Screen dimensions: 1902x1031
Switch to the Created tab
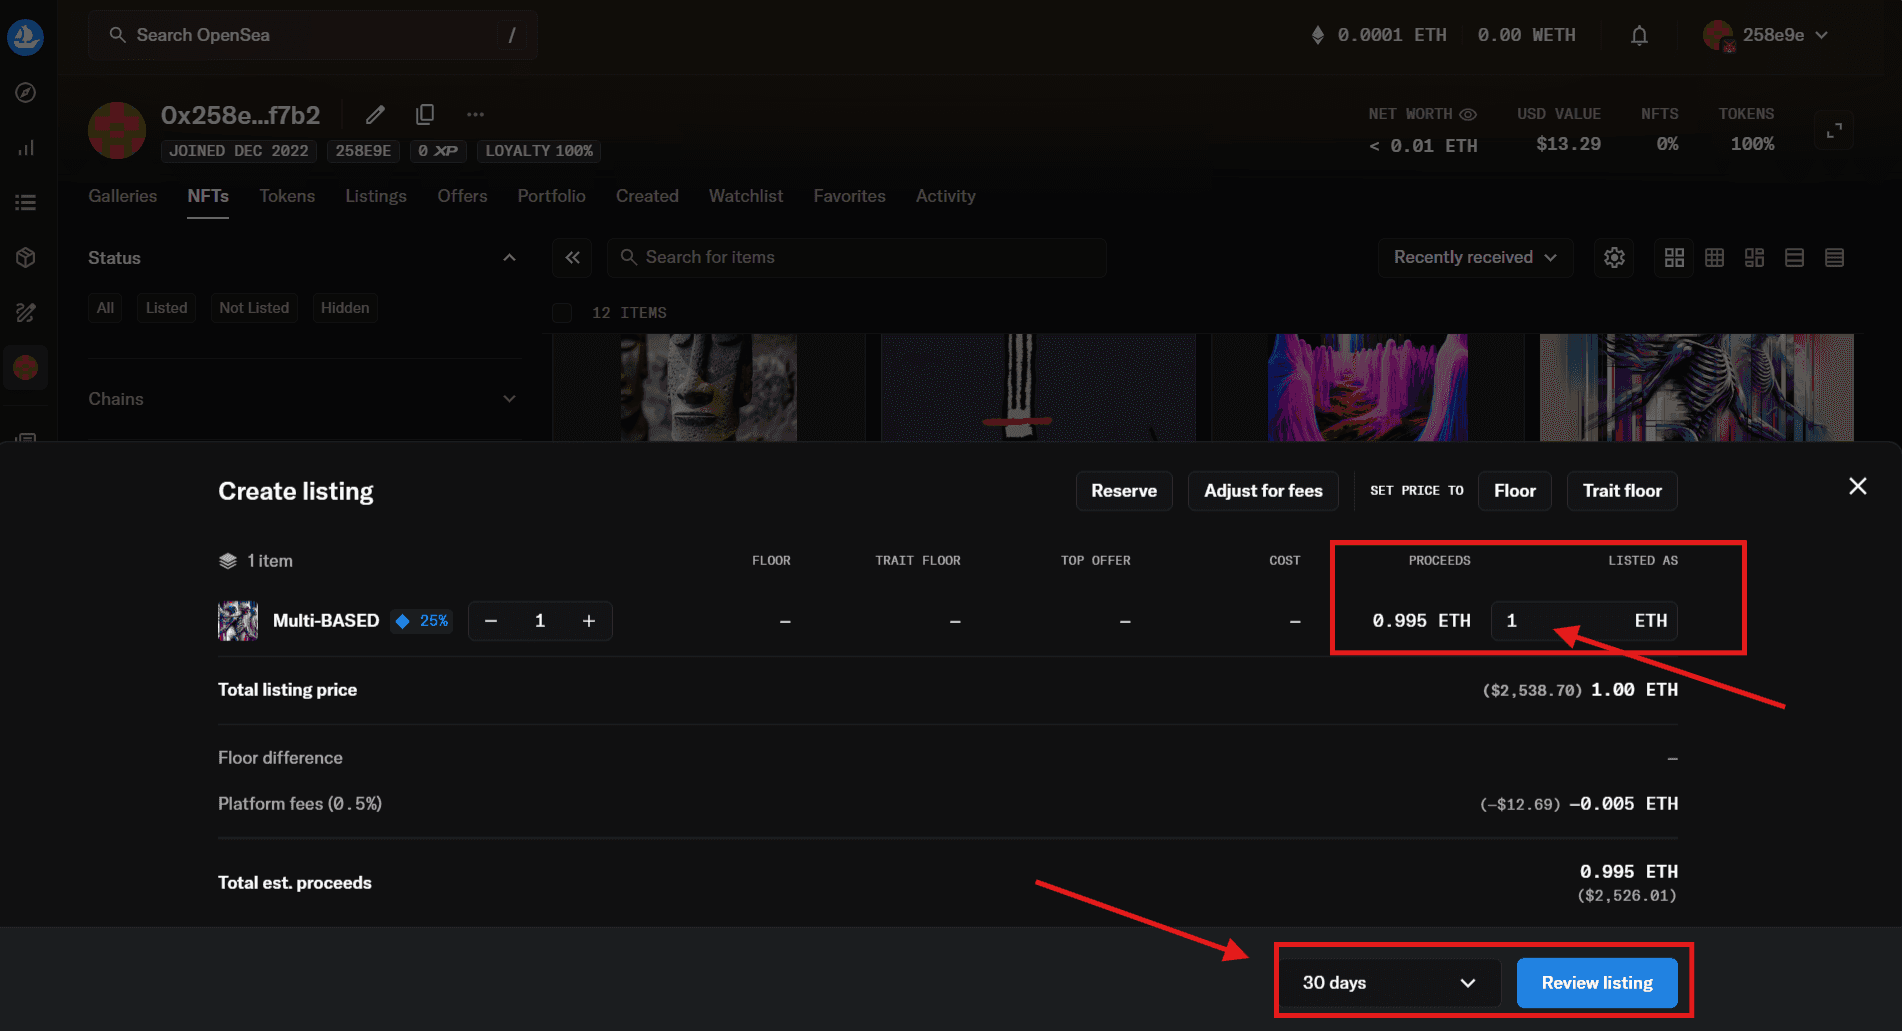tap(647, 196)
